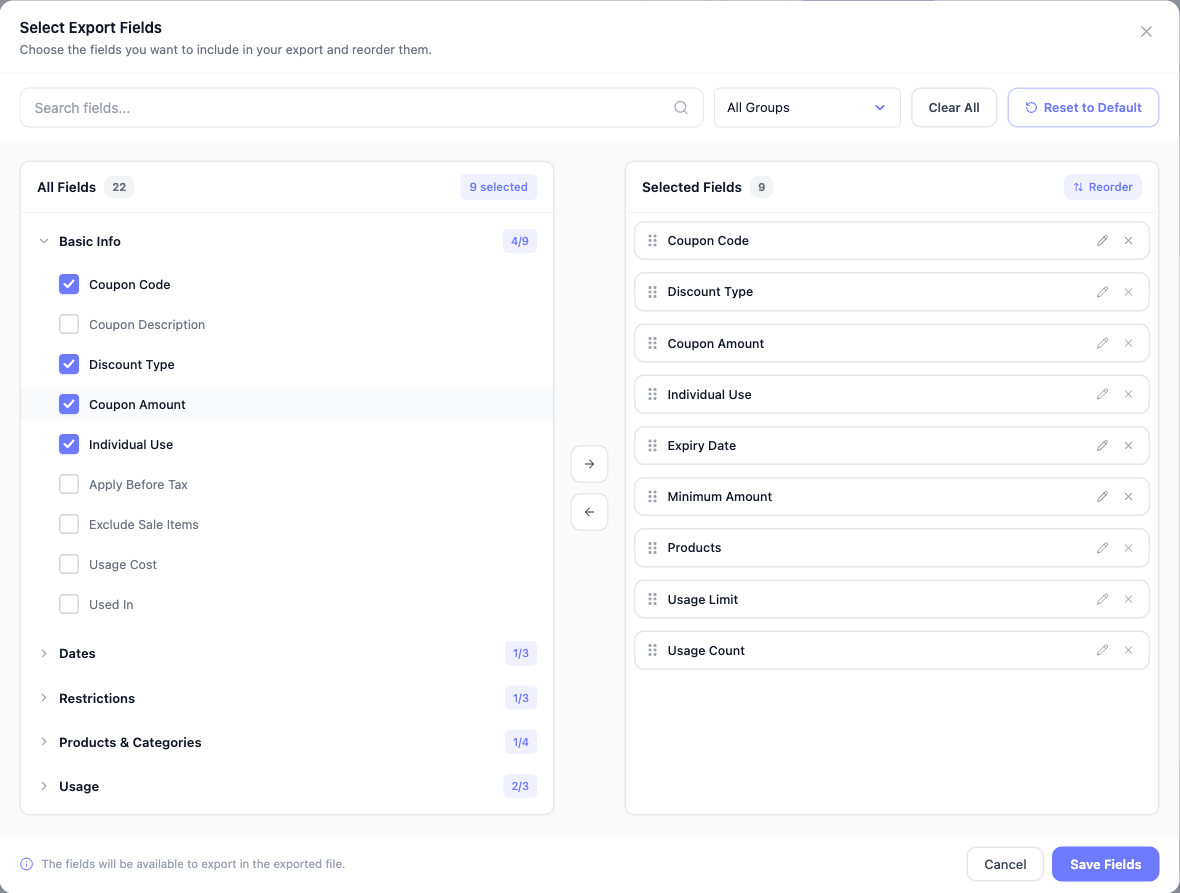This screenshot has width=1180, height=893.
Task: Edit the Usage Count selected field
Action: pyautogui.click(x=1102, y=650)
